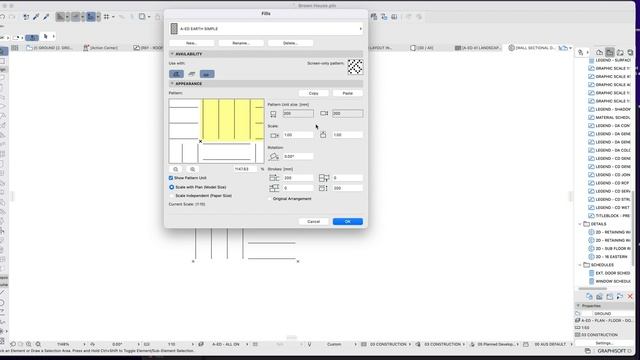Open the View Map navigator icon
The width and height of the screenshot is (640, 360).
[609, 52]
